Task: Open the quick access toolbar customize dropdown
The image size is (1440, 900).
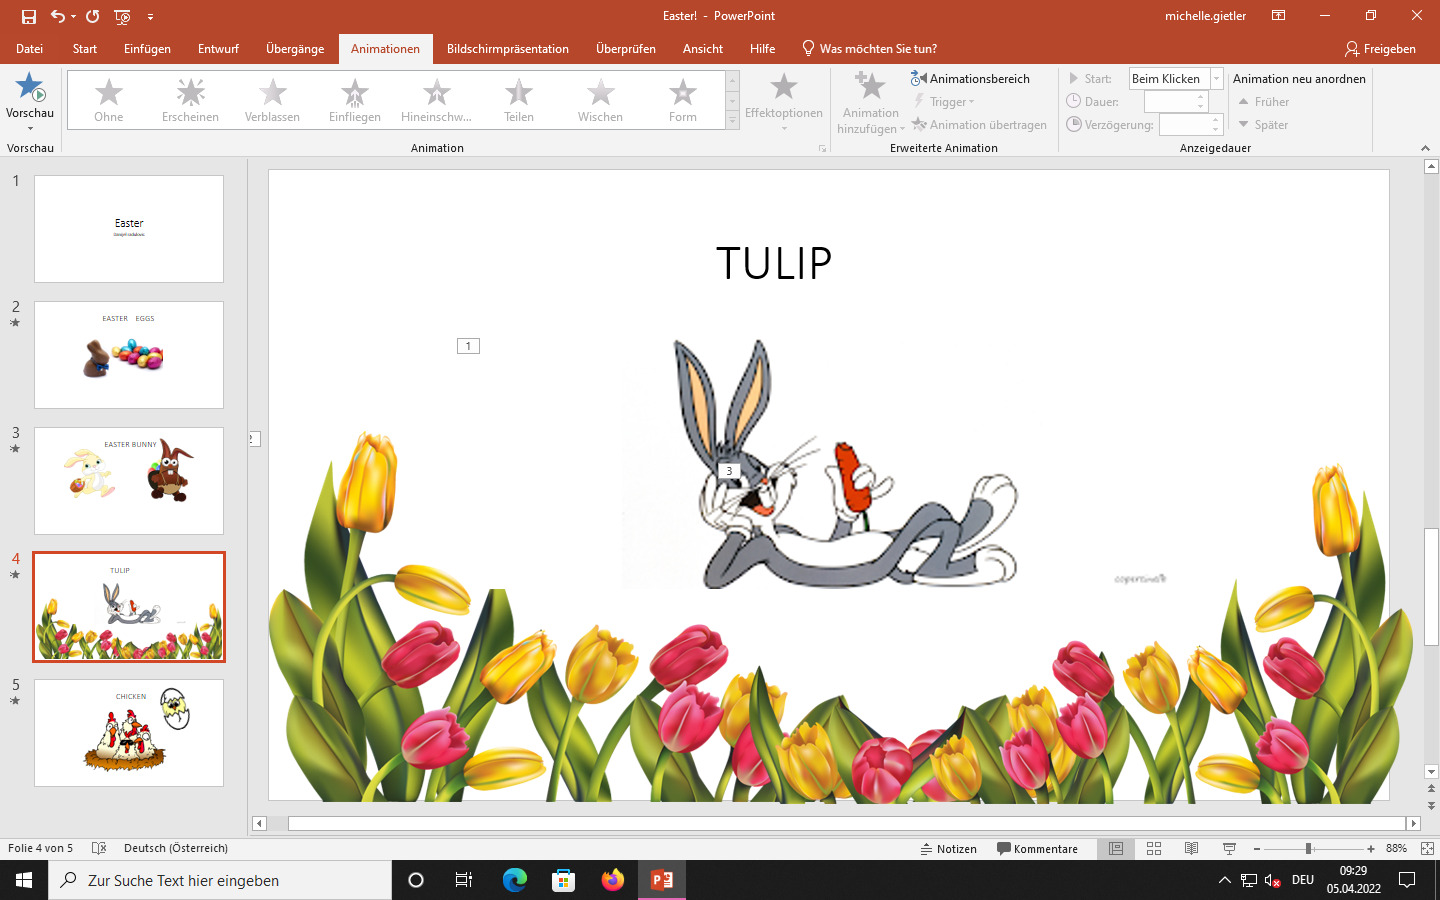Action: [x=150, y=16]
